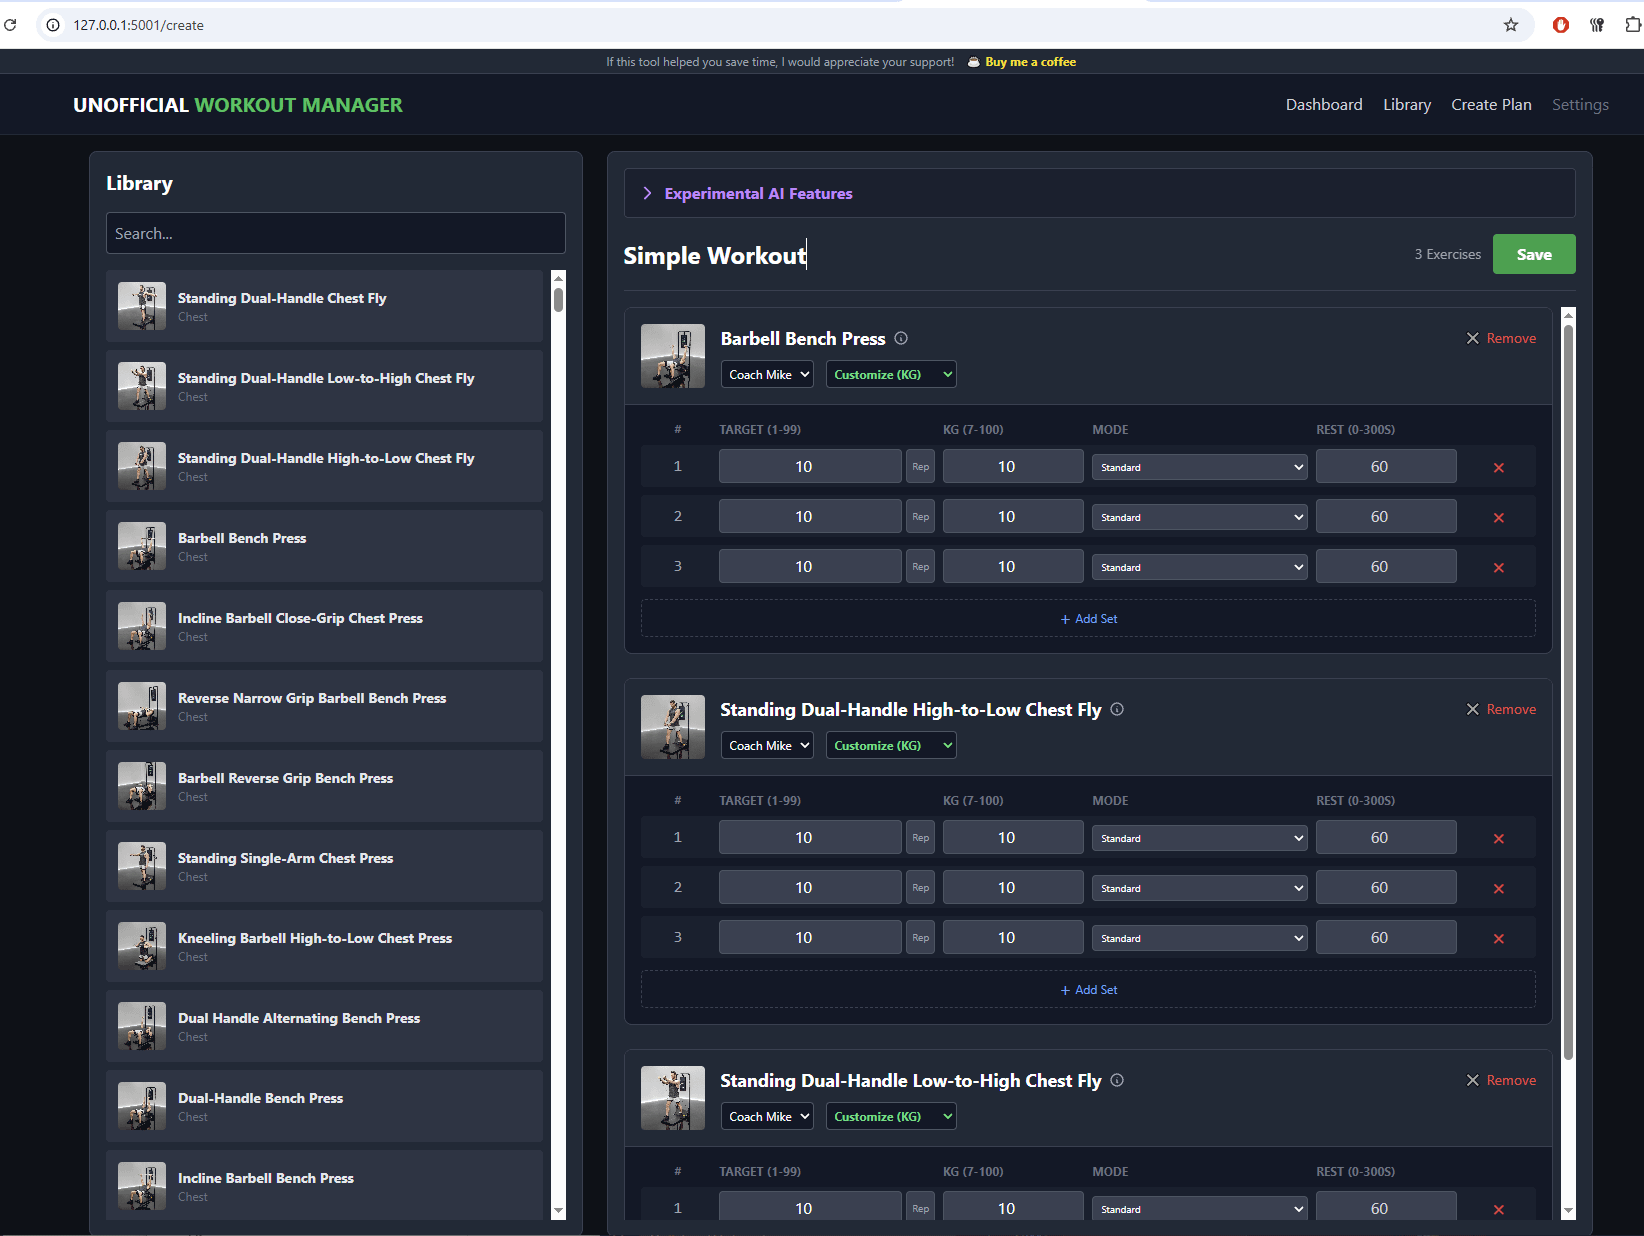This screenshot has height=1236, width=1644.
Task: Toggle Rep unit on Barbell Bench Press set 1
Action: point(920,467)
